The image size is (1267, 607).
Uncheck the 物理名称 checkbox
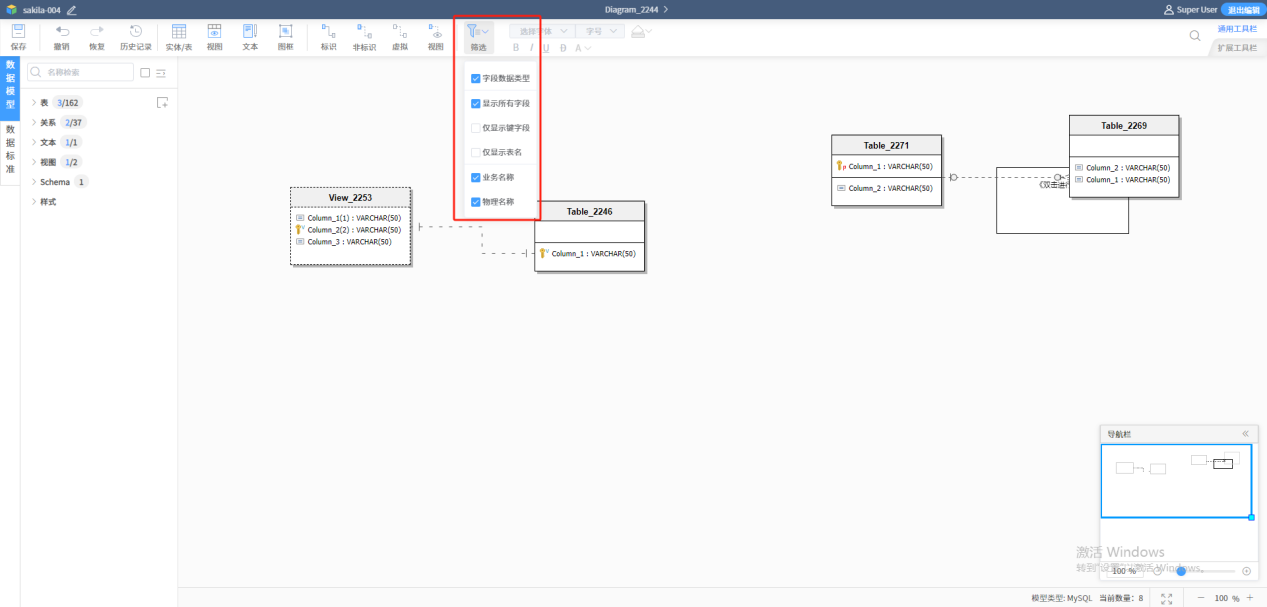tap(476, 201)
